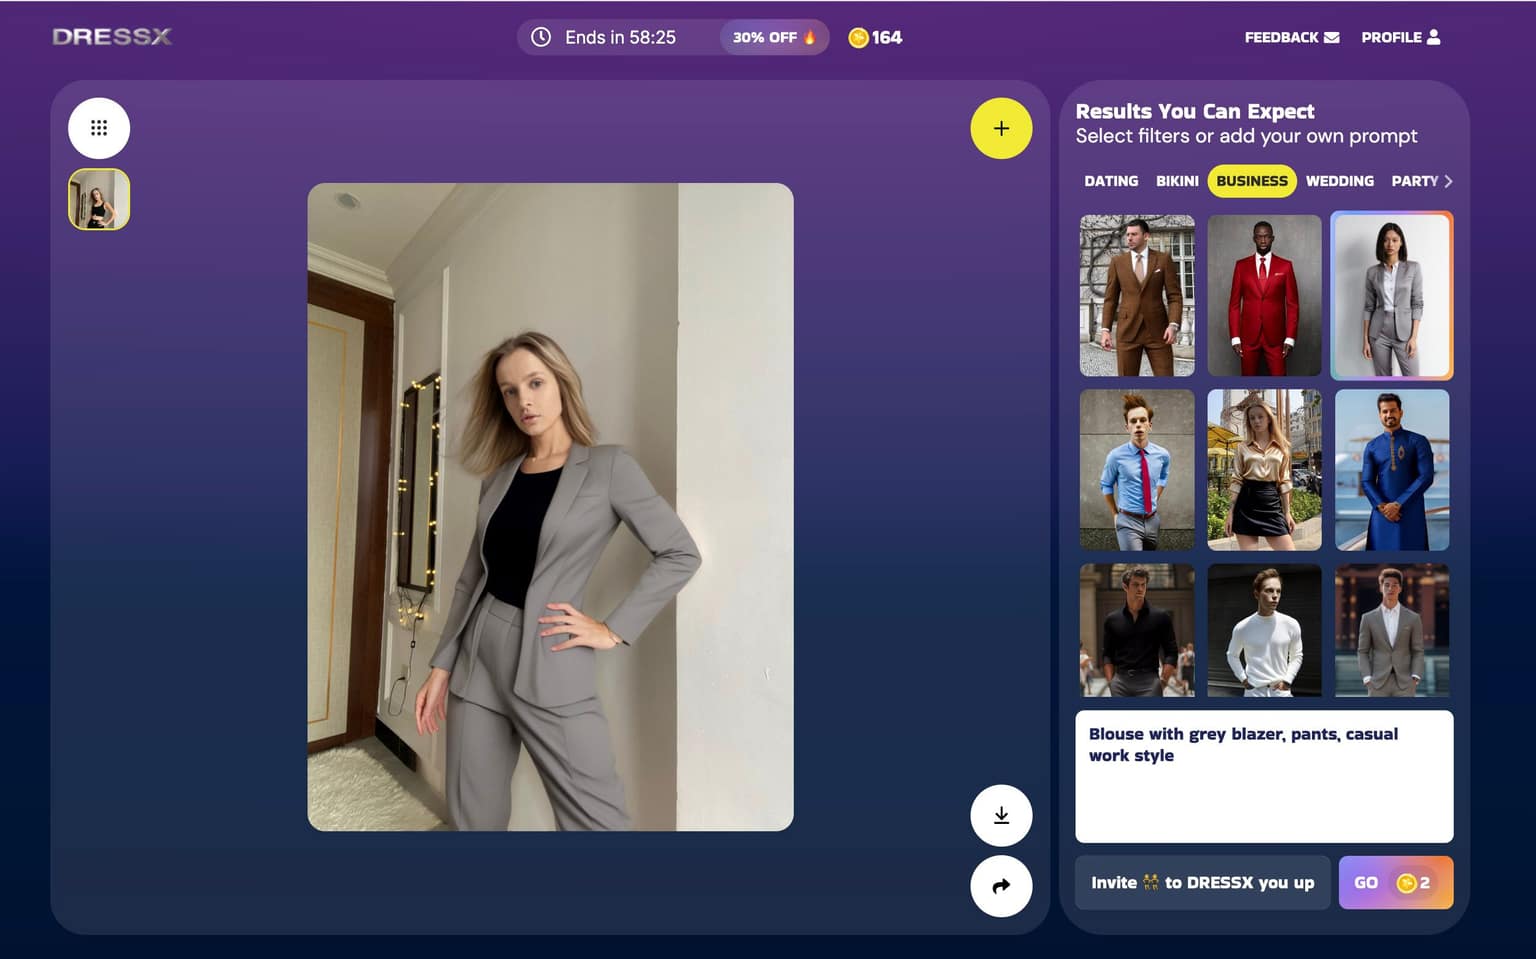The height and width of the screenshot is (959, 1536).
Task: Choose the blue kurta man preset
Action: tap(1392, 470)
